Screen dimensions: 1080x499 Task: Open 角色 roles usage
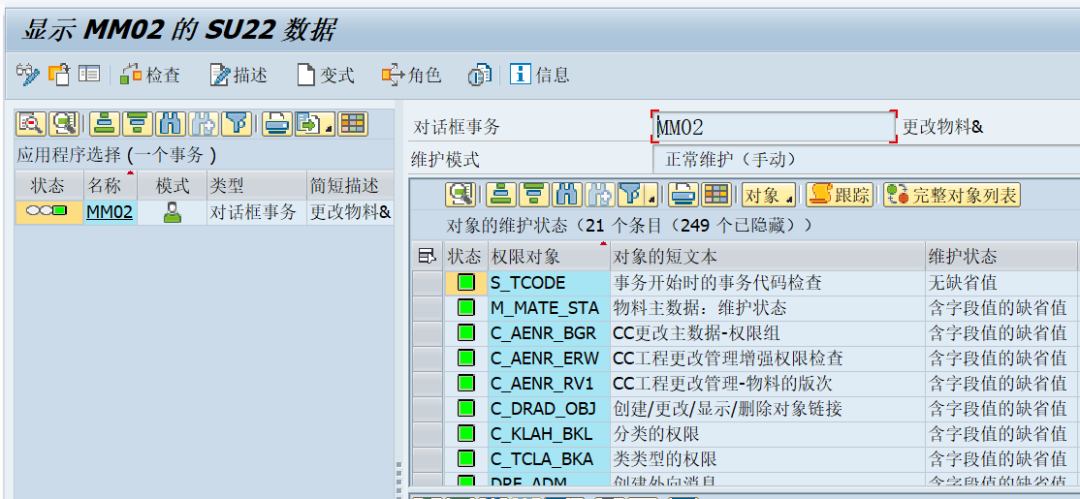(x=411, y=74)
